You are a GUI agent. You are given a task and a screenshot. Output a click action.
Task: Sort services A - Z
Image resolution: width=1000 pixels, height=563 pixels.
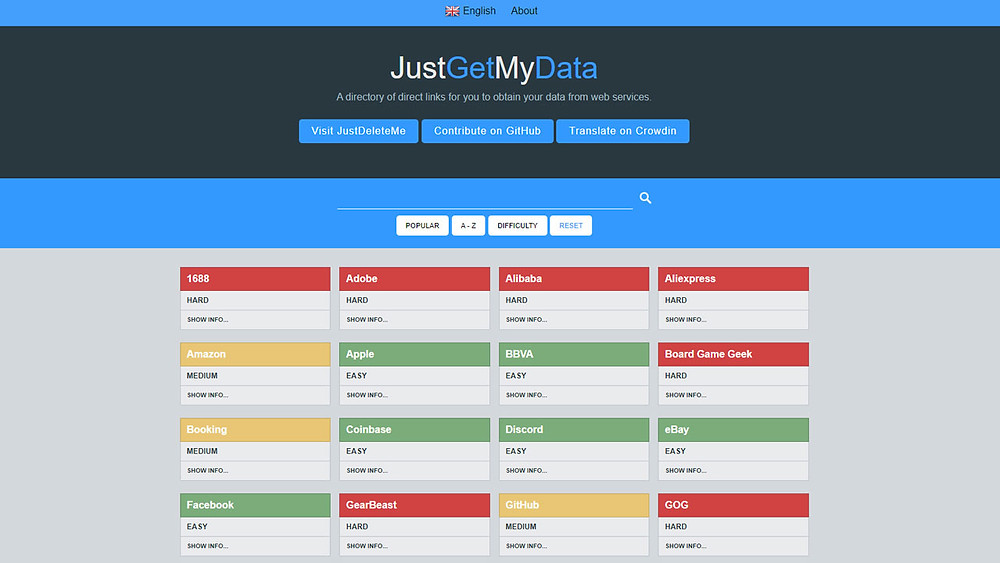[x=468, y=225]
